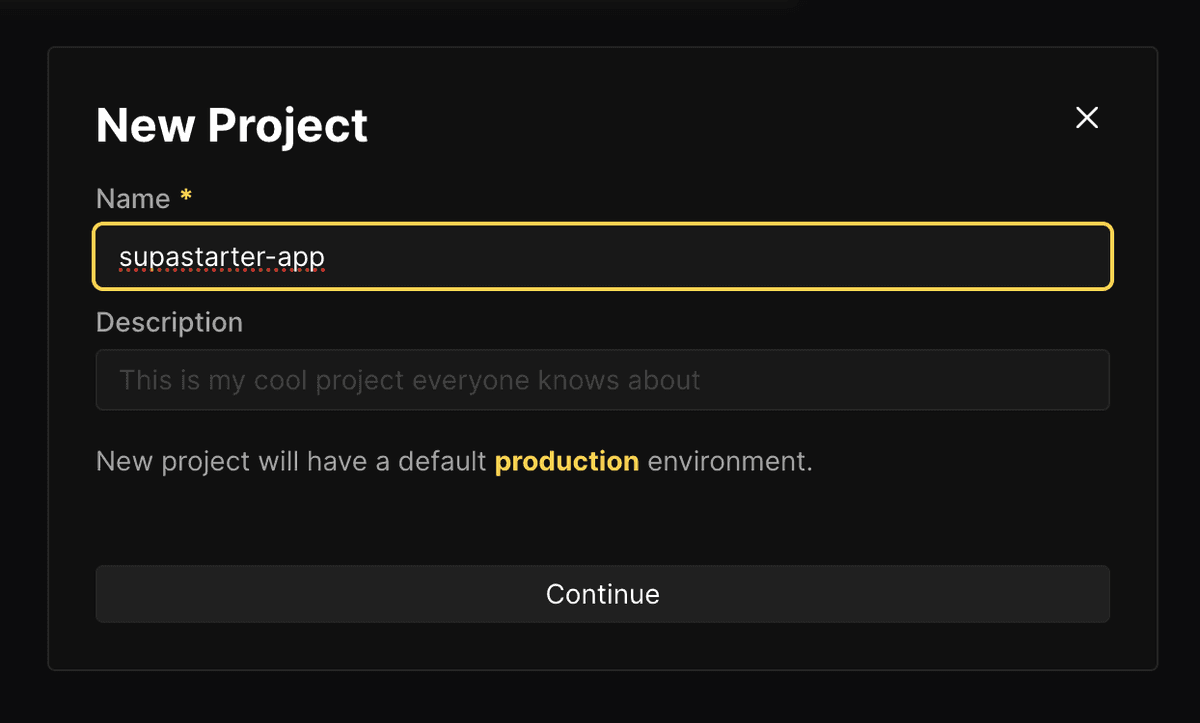
Task: Click 'New project will have a default' text
Action: [x=291, y=461]
